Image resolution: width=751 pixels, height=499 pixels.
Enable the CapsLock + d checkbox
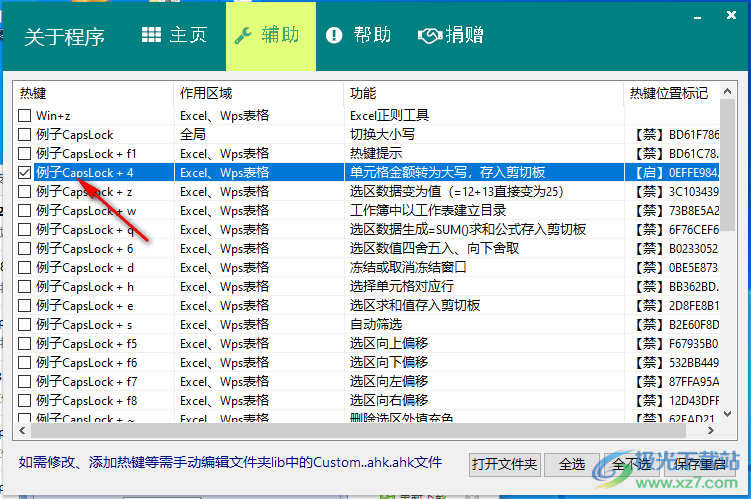tap(24, 268)
